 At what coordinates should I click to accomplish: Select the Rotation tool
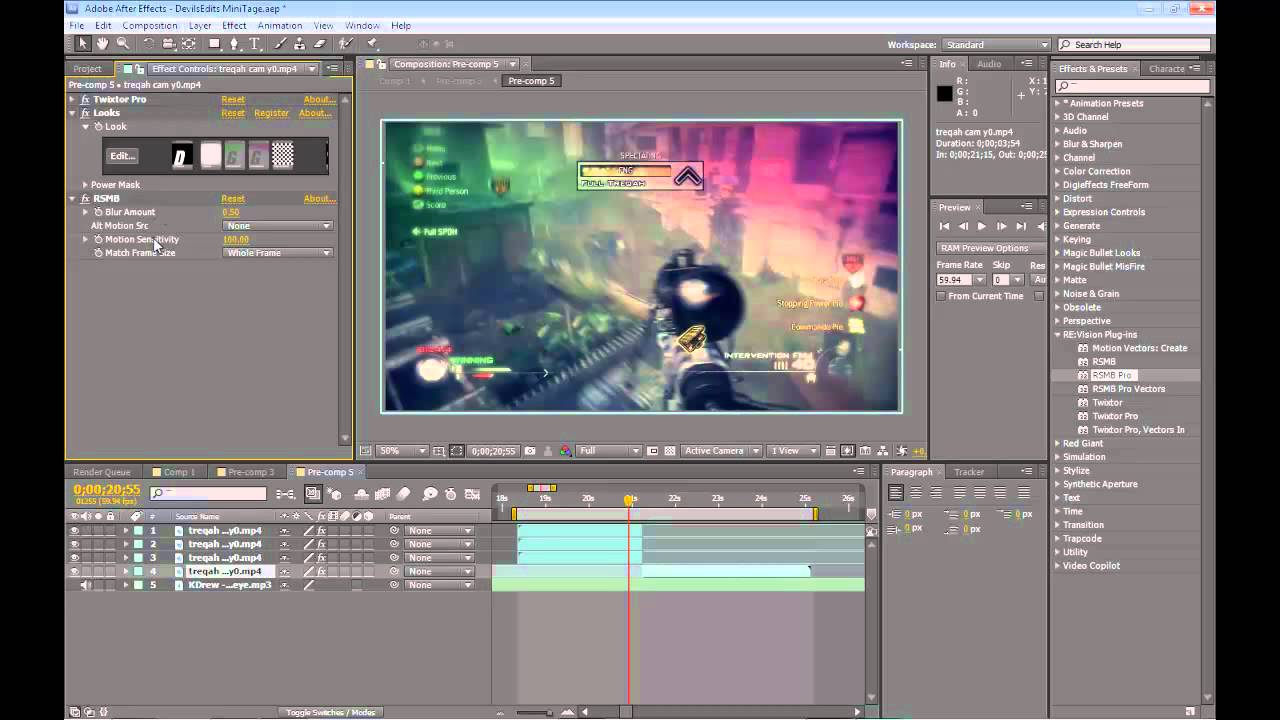[x=148, y=44]
